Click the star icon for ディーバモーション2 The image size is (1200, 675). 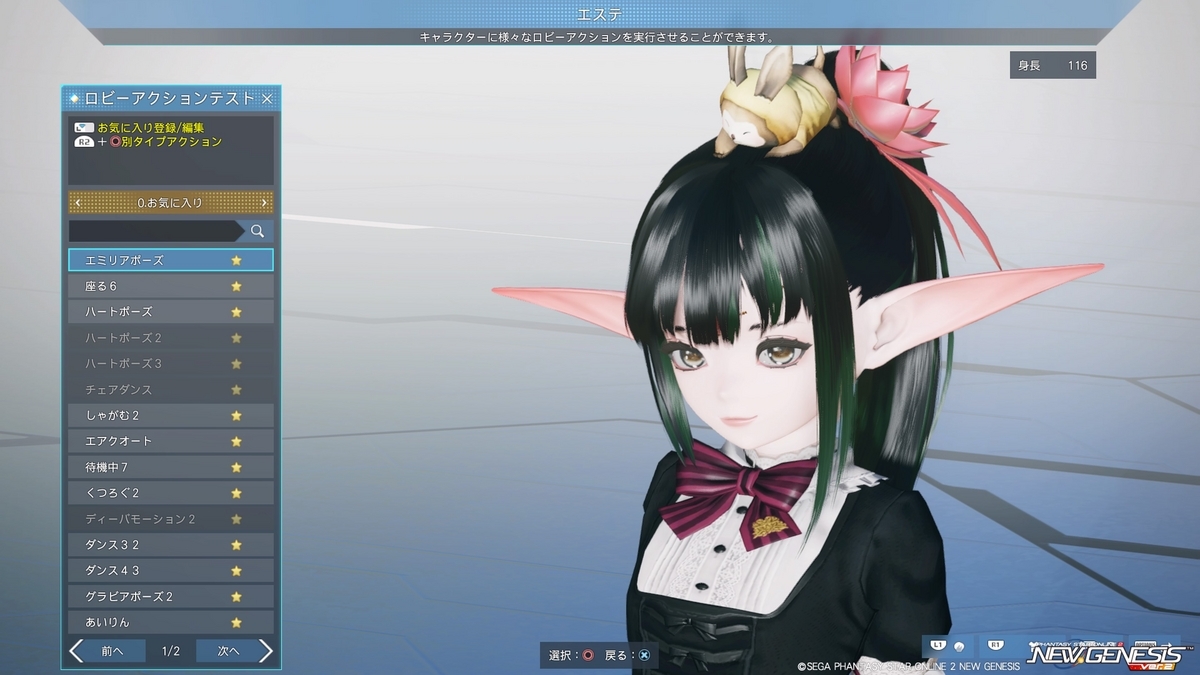pos(237,519)
